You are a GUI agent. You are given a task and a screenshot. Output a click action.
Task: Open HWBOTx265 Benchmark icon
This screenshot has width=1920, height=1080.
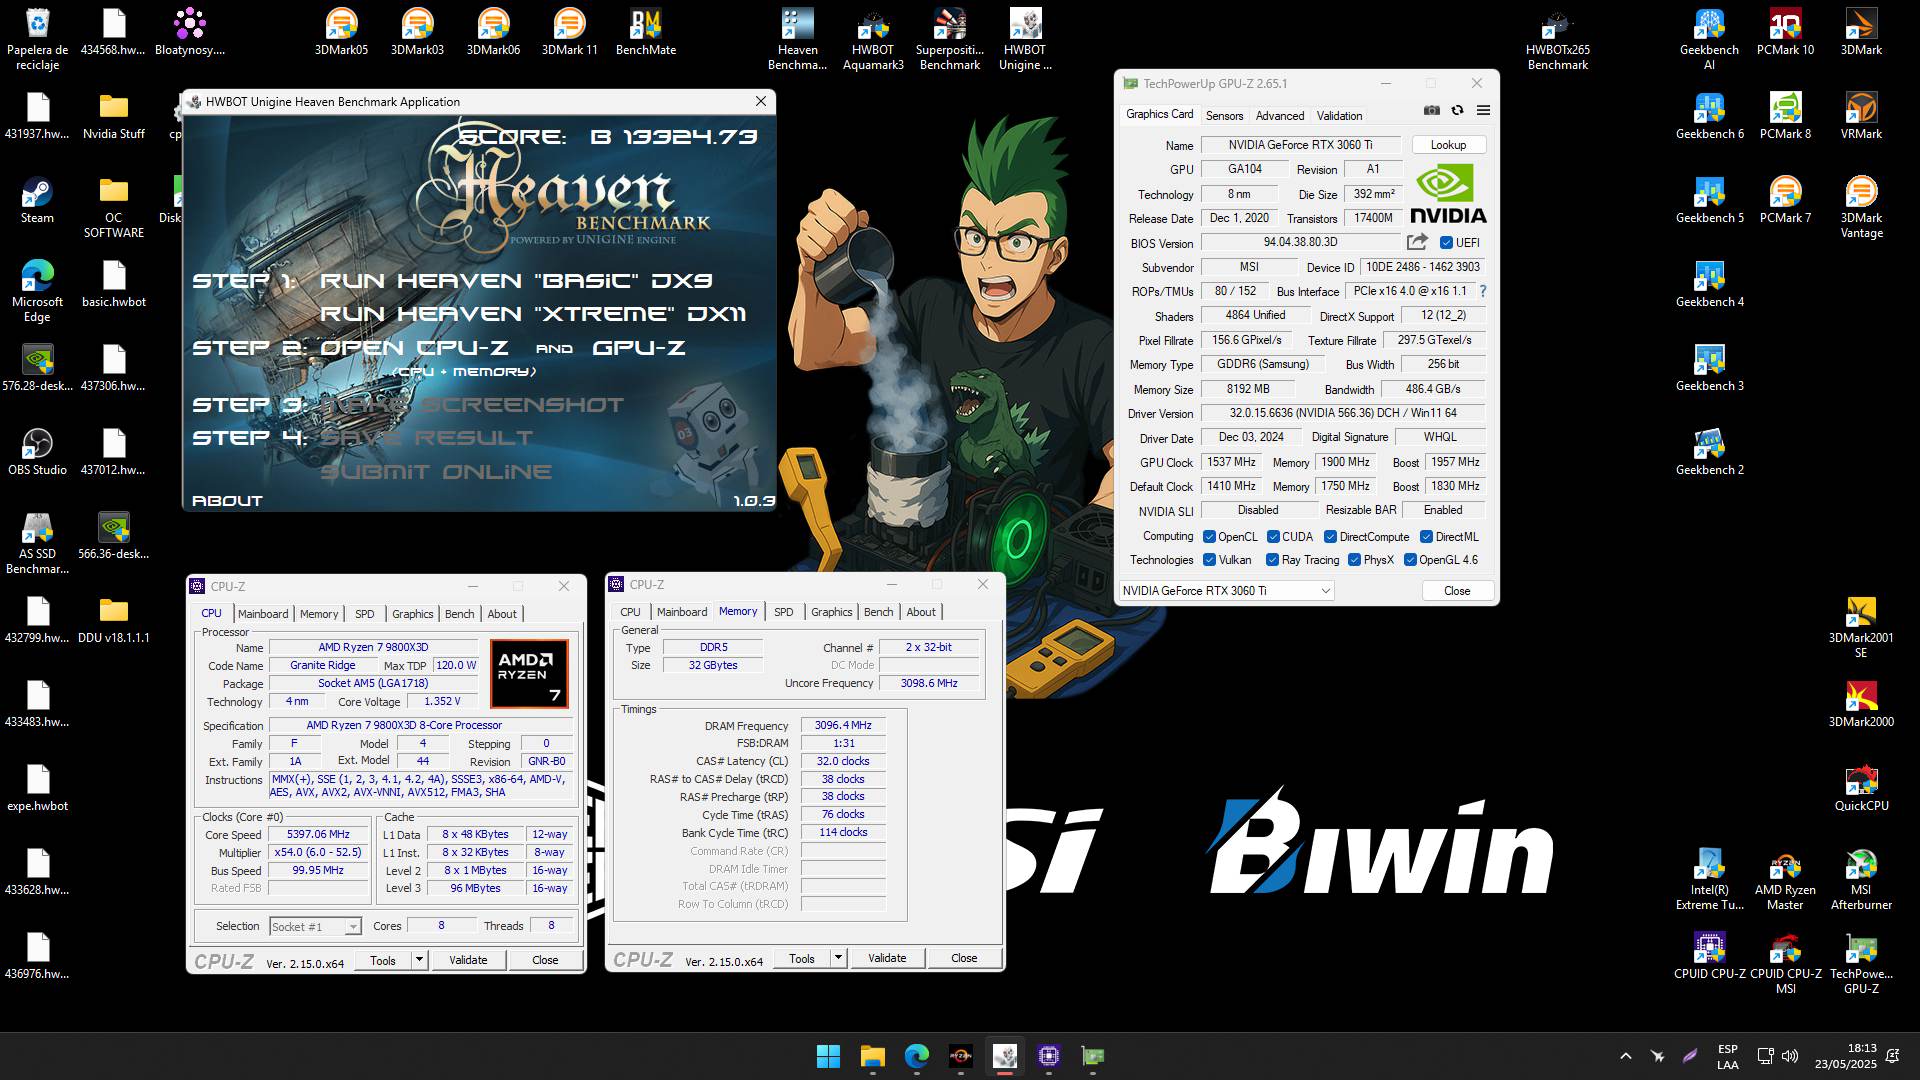point(1557,39)
